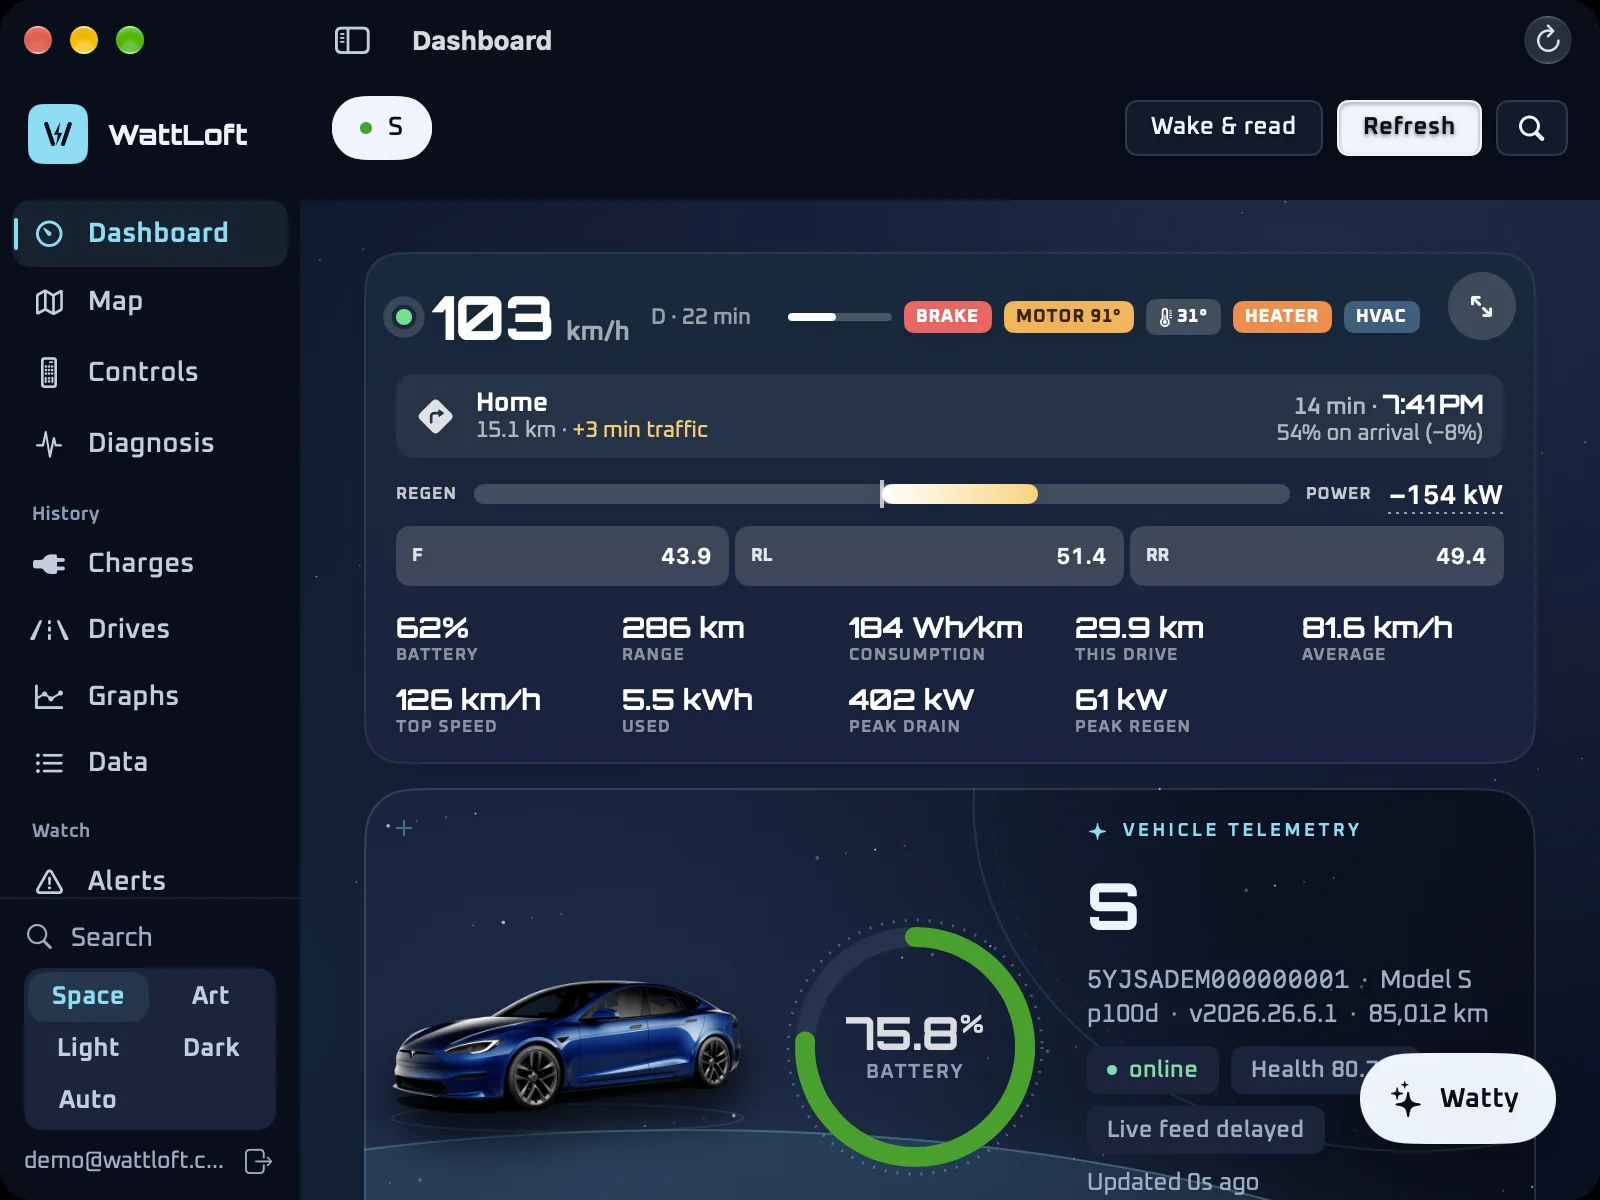
Task: Select the S vehicle pill
Action: (382, 128)
